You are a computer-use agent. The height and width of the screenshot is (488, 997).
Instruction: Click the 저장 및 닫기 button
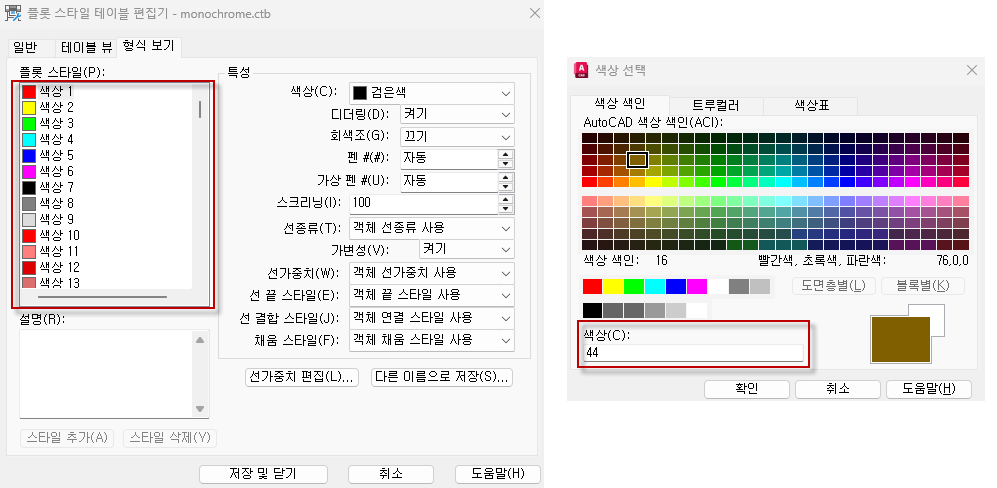point(263,474)
